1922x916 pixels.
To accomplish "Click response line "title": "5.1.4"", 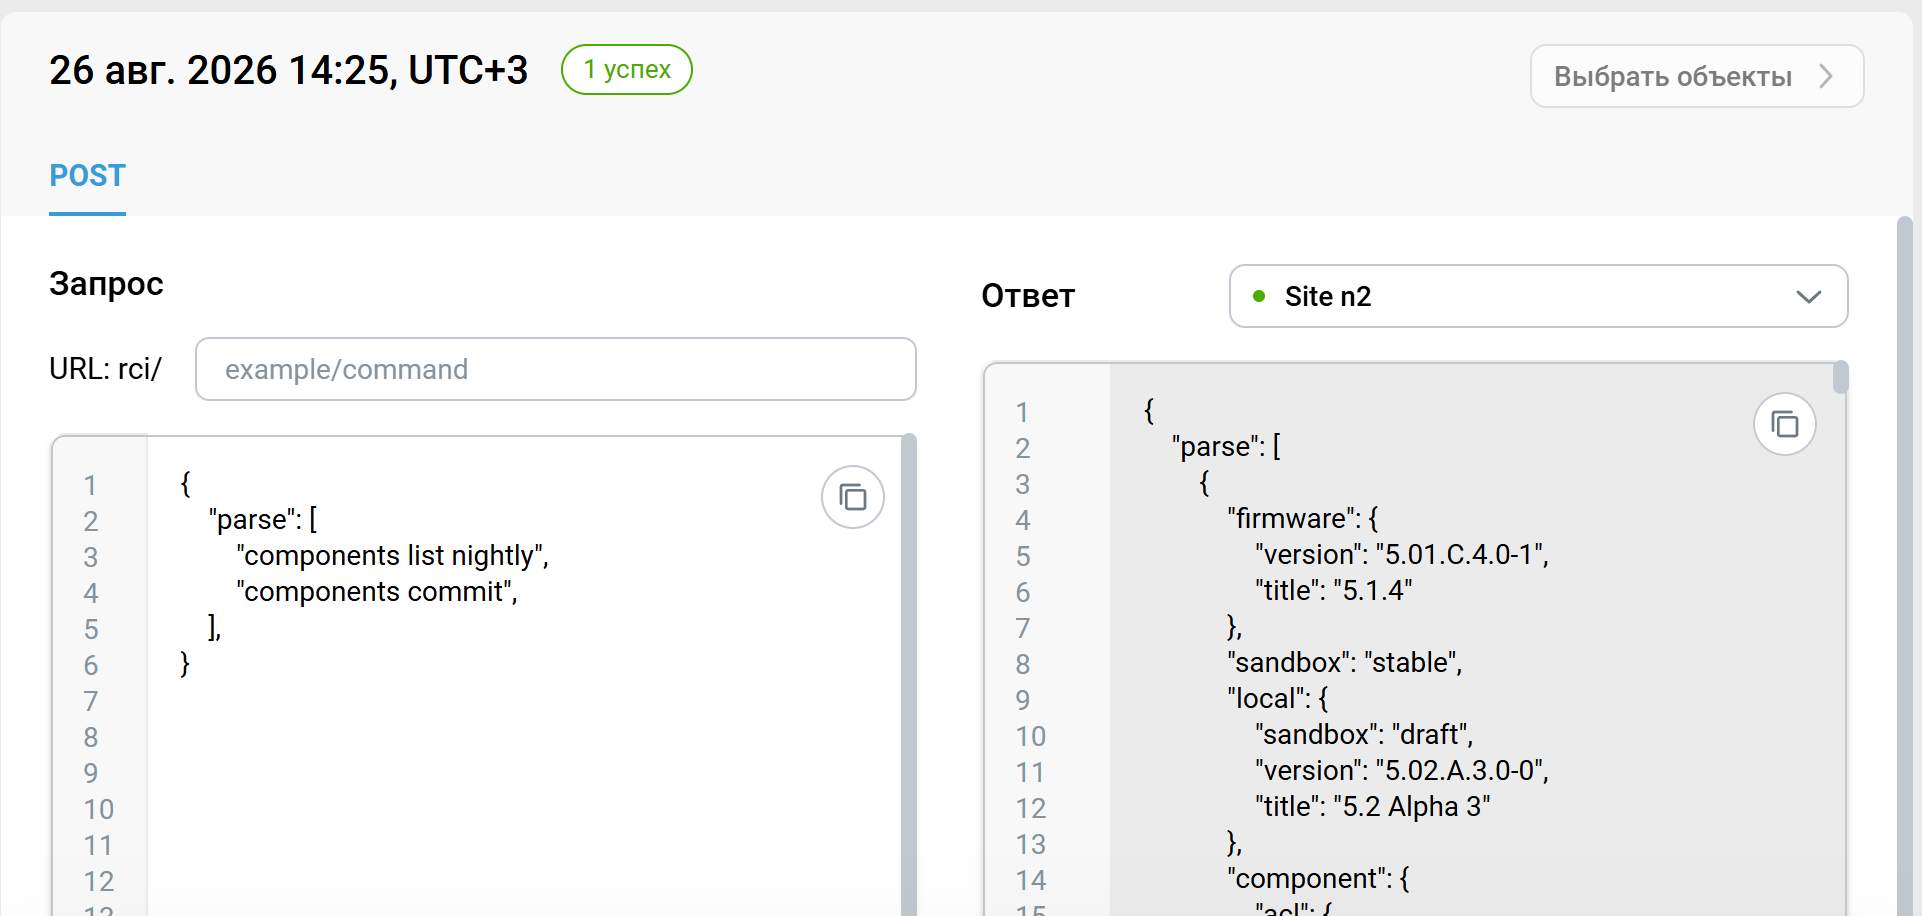I will (1334, 591).
